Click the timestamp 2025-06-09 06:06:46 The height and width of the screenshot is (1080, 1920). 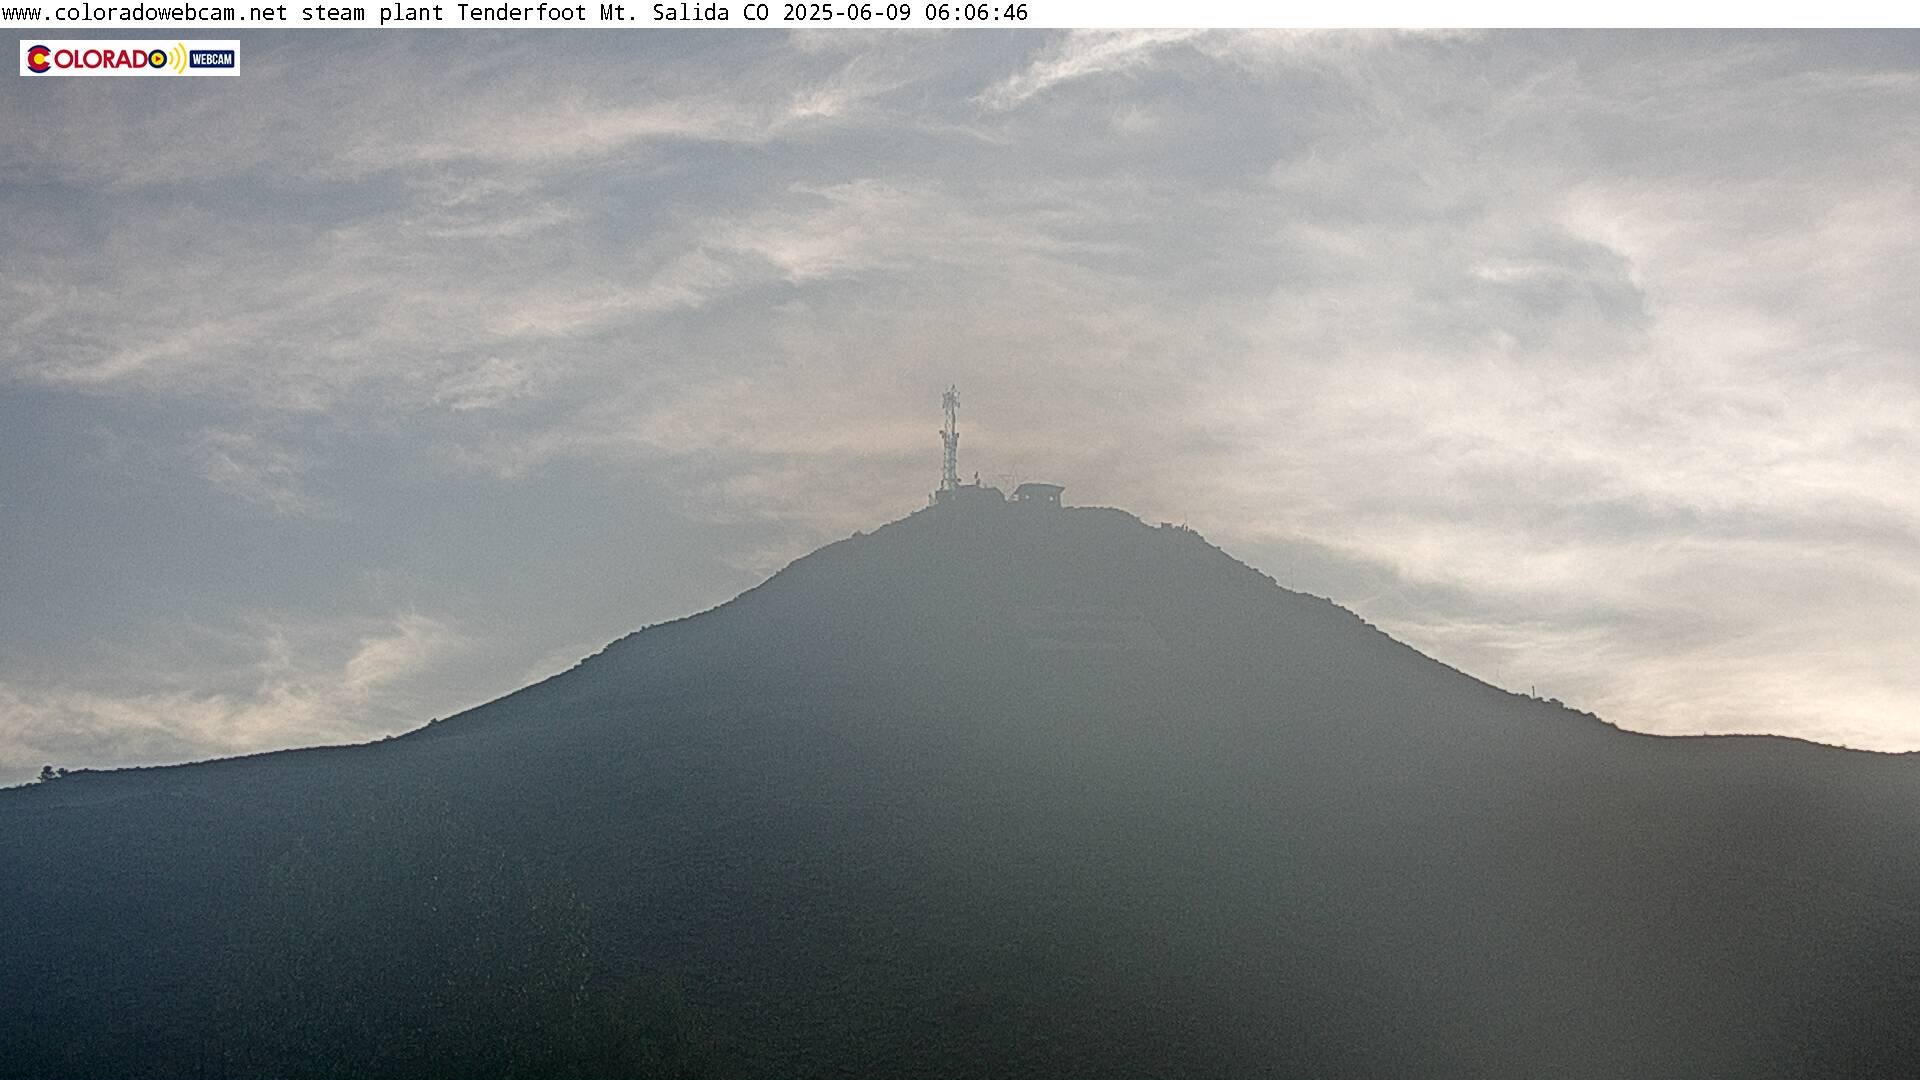click(x=905, y=13)
